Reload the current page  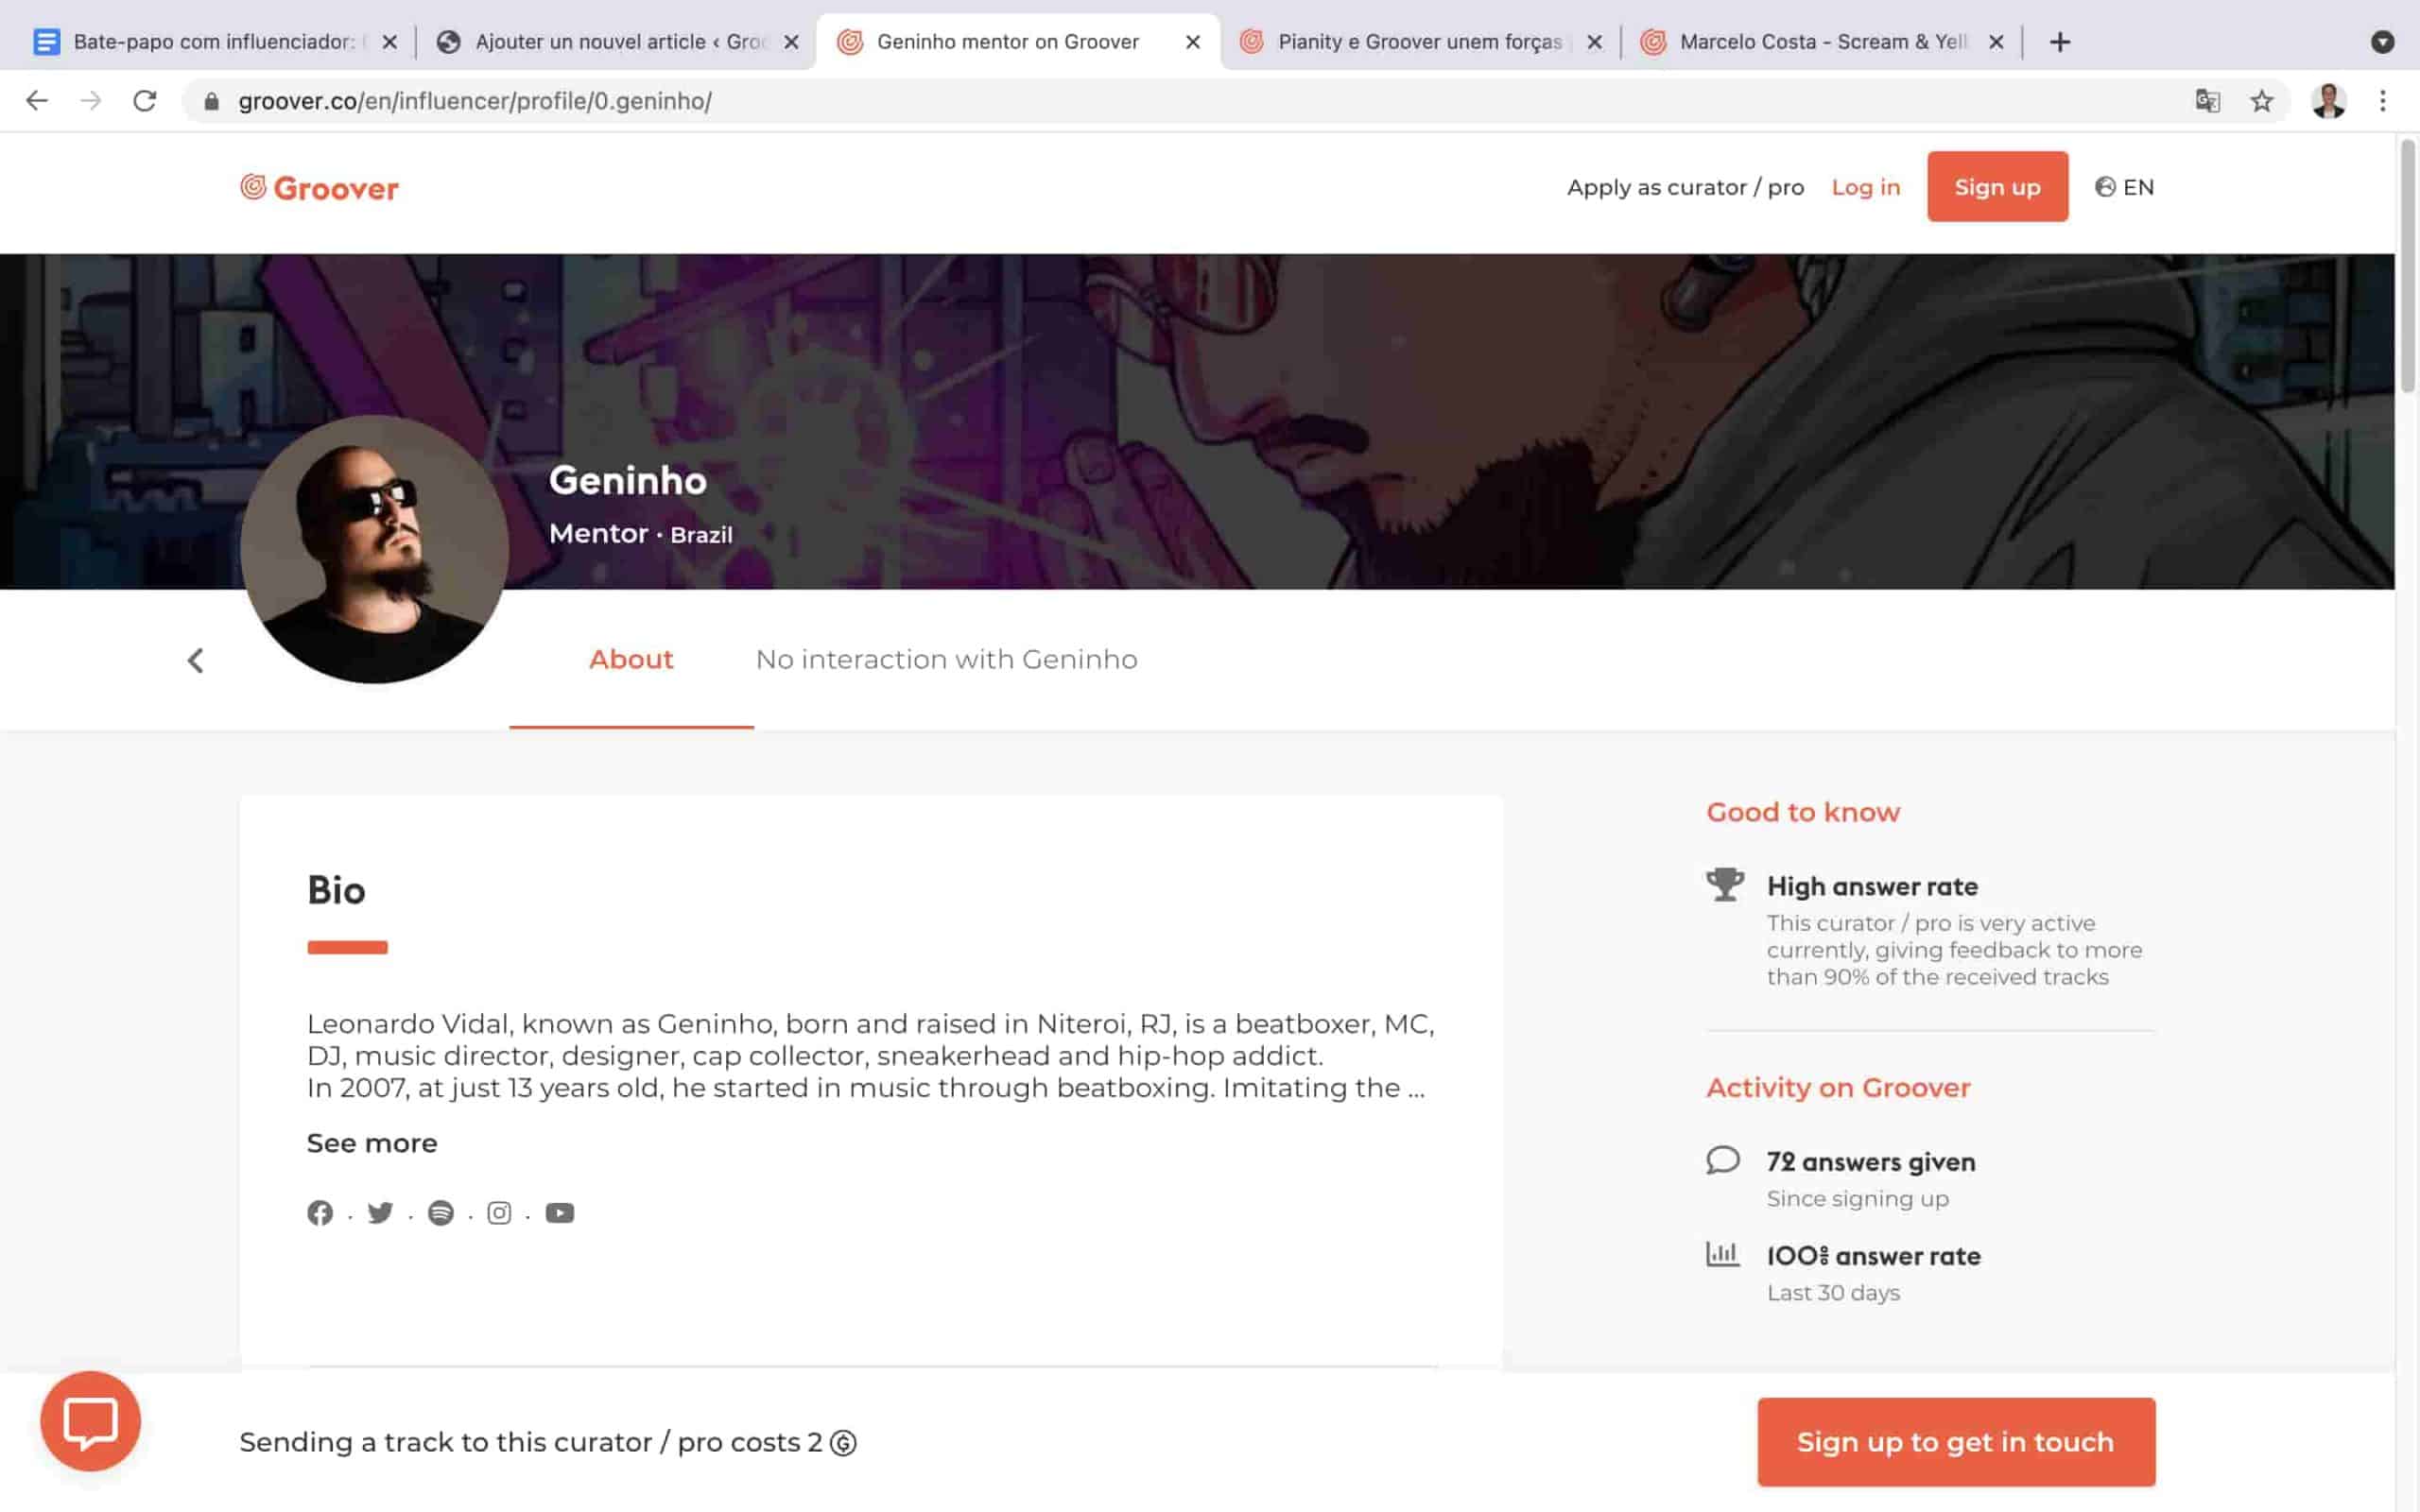coord(145,101)
